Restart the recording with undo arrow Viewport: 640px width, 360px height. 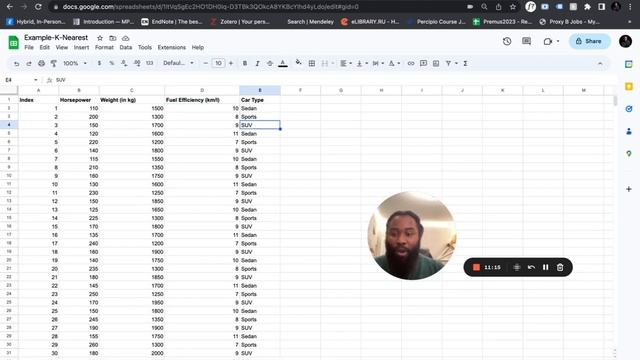coord(531,267)
